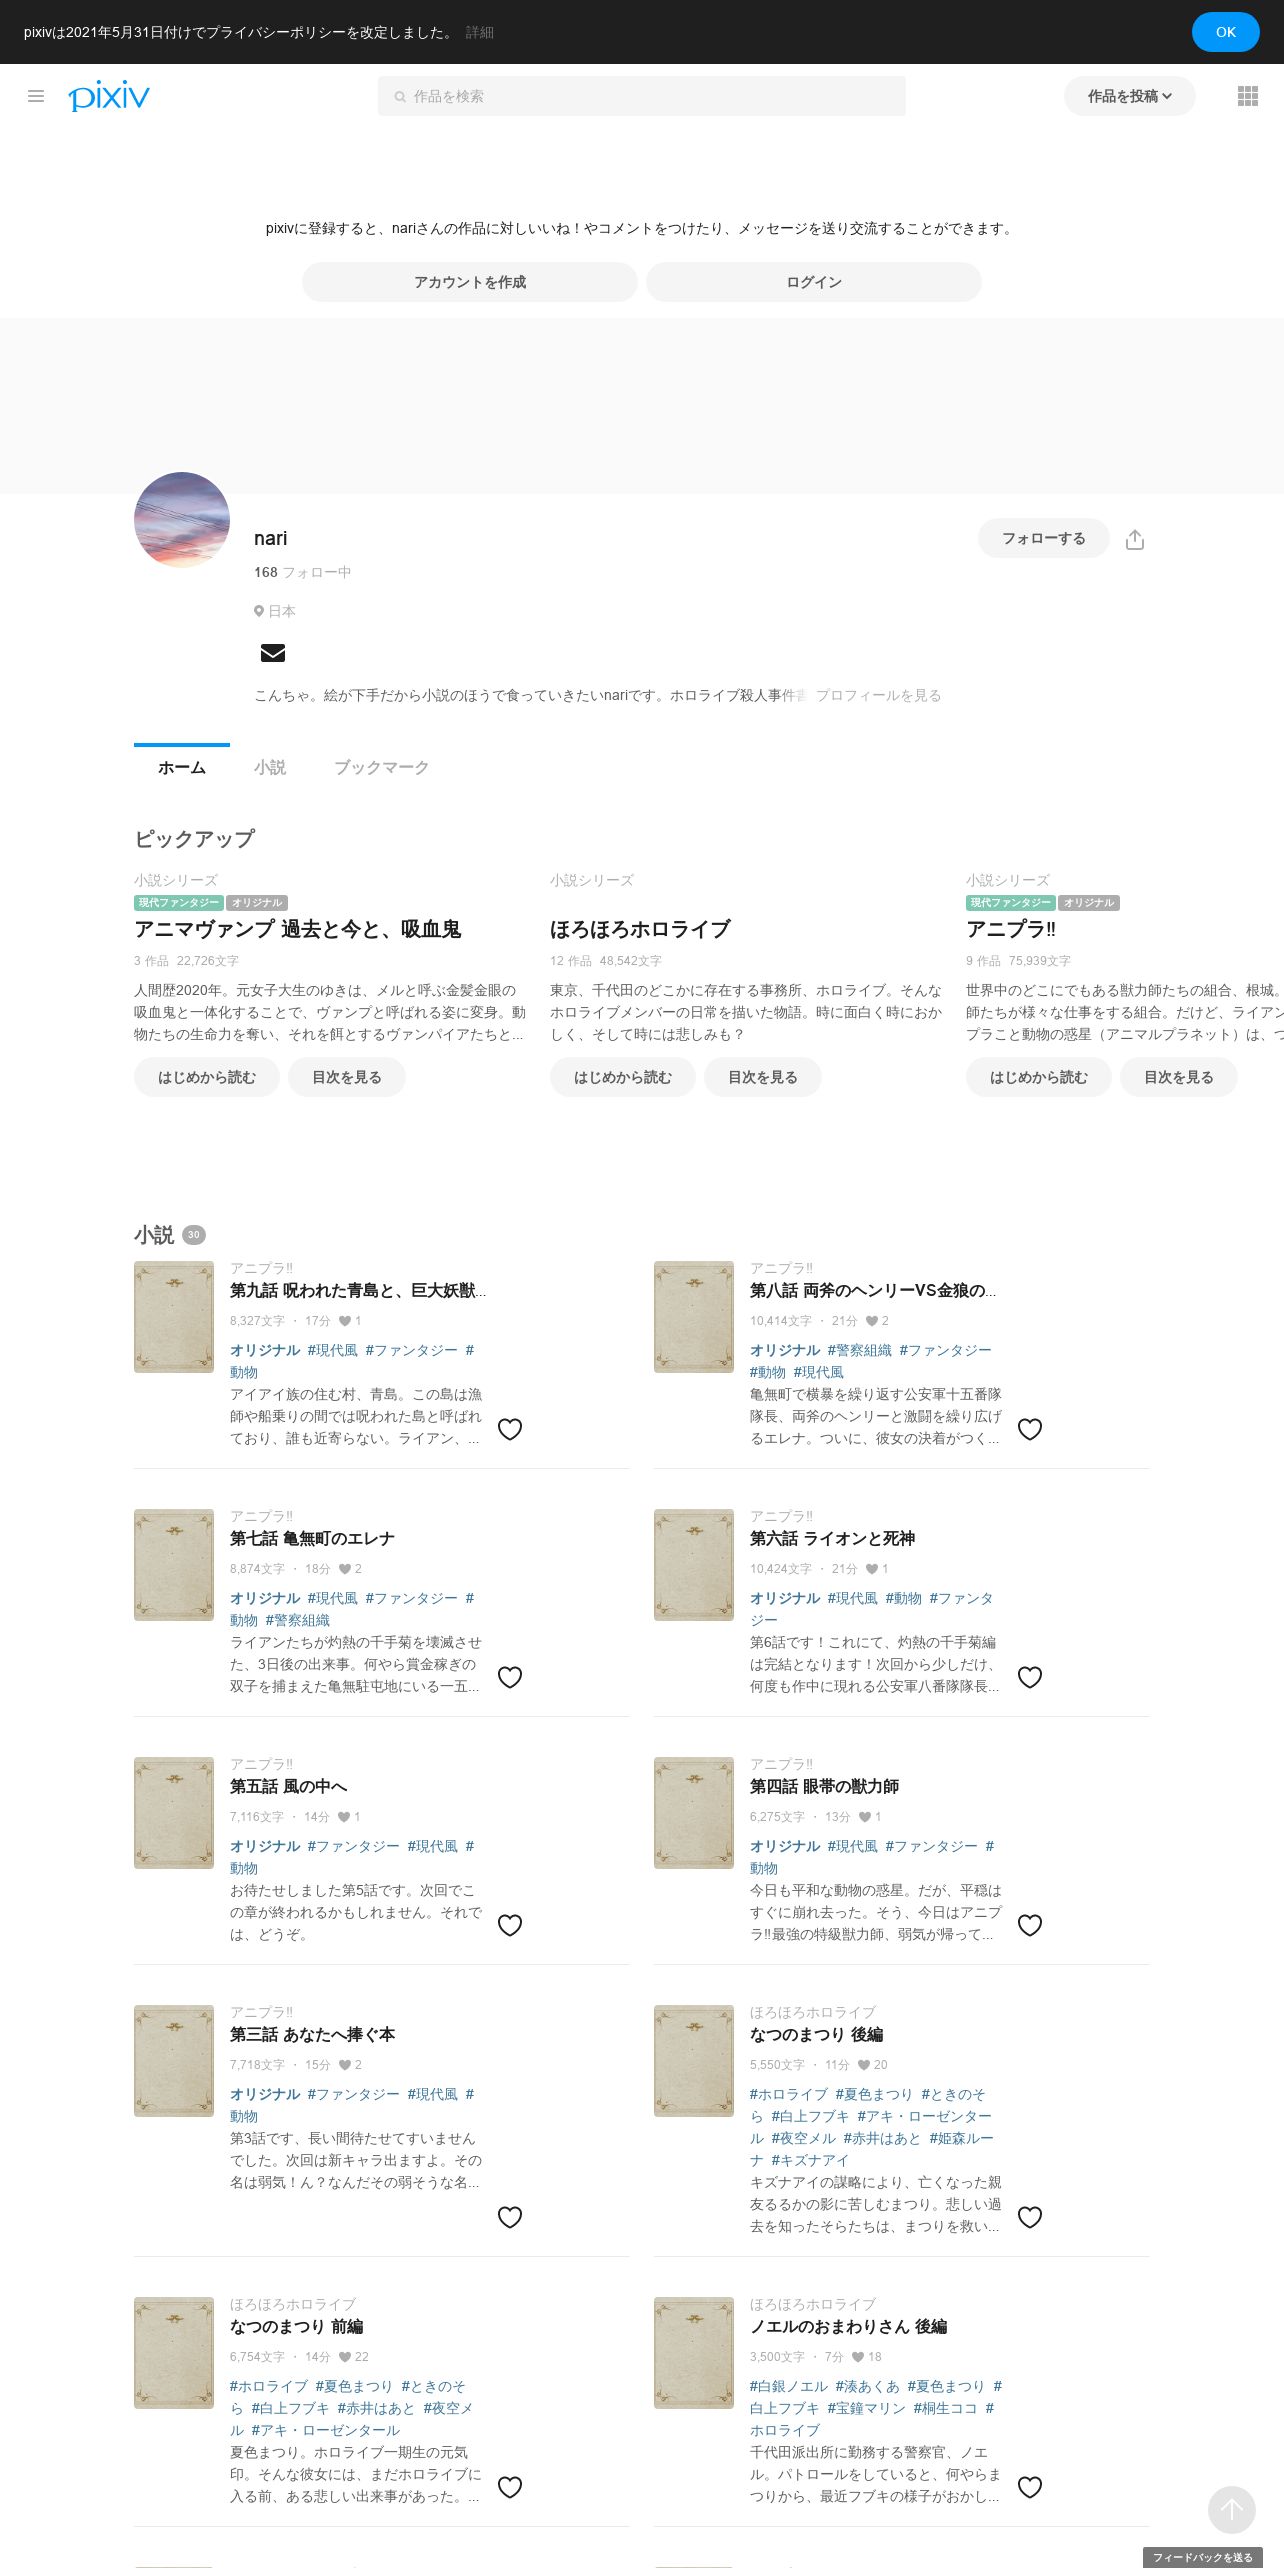This screenshot has height=2568, width=1284.
Task: Read アニマヴァンプ series from start
Action: [x=207, y=1077]
